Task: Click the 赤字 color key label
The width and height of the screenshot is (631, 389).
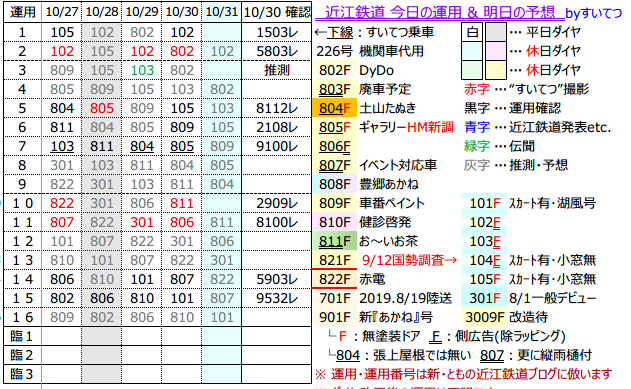Action: pyautogui.click(x=477, y=89)
